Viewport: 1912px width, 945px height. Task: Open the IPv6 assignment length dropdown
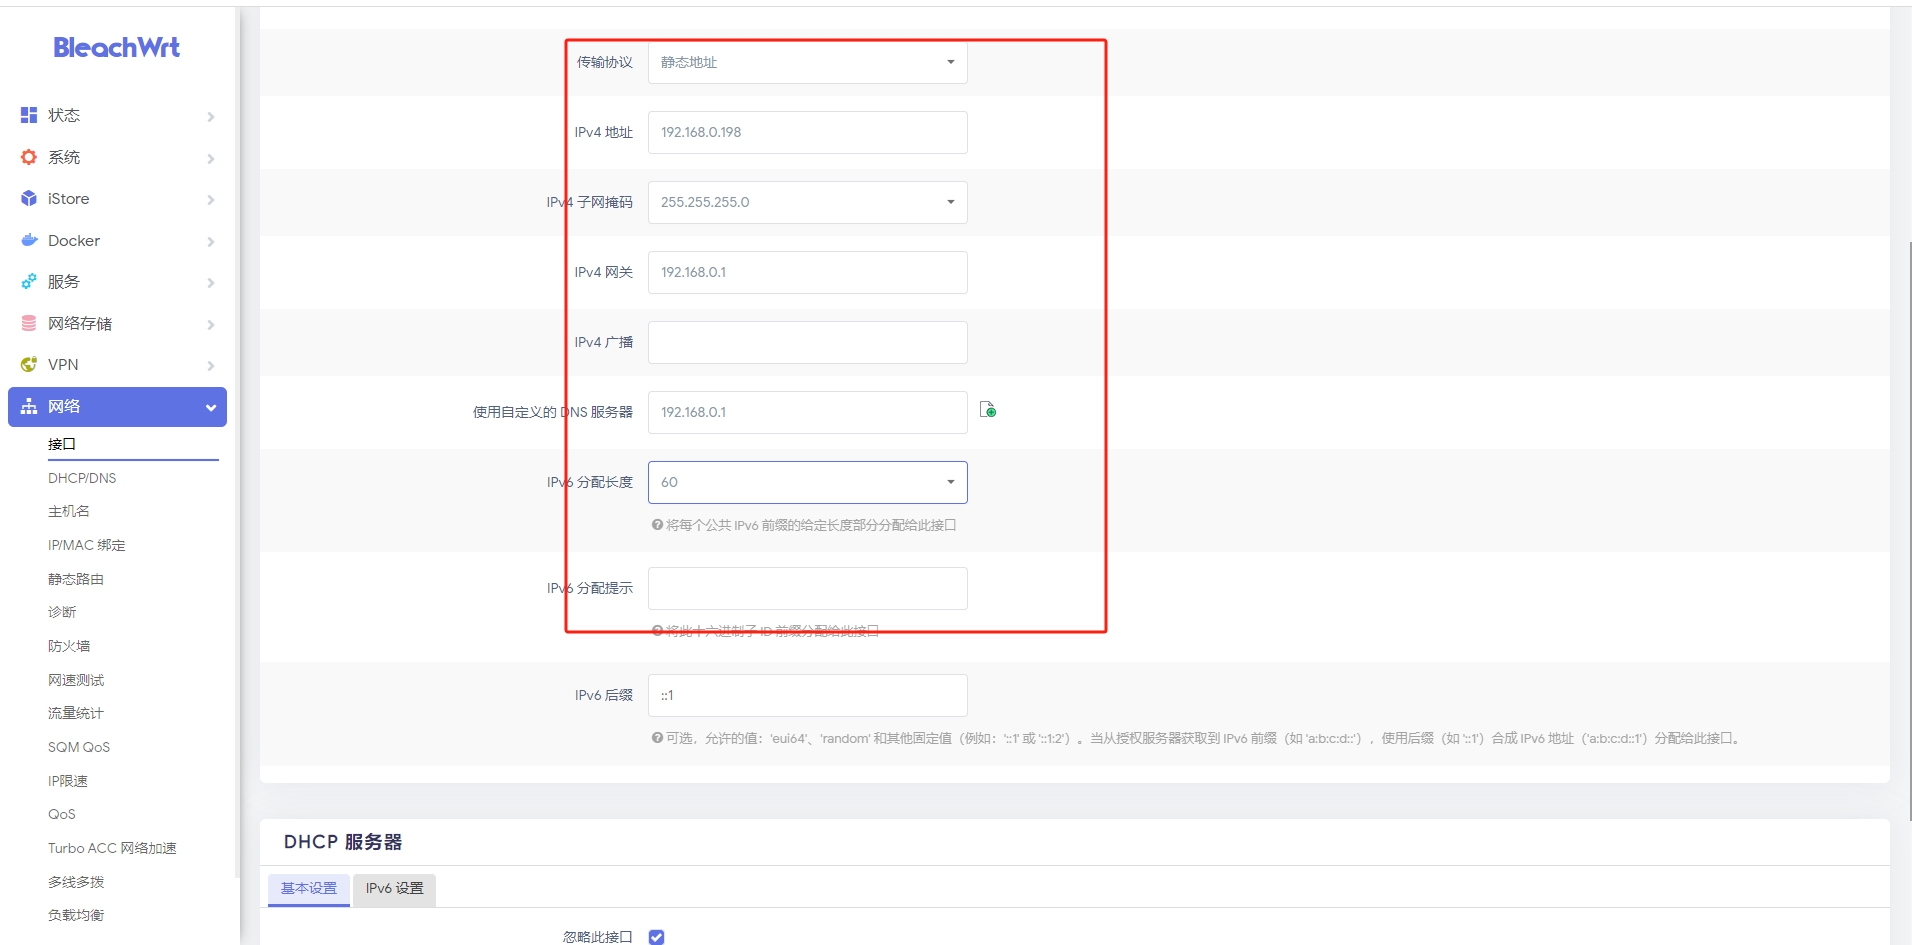[807, 482]
